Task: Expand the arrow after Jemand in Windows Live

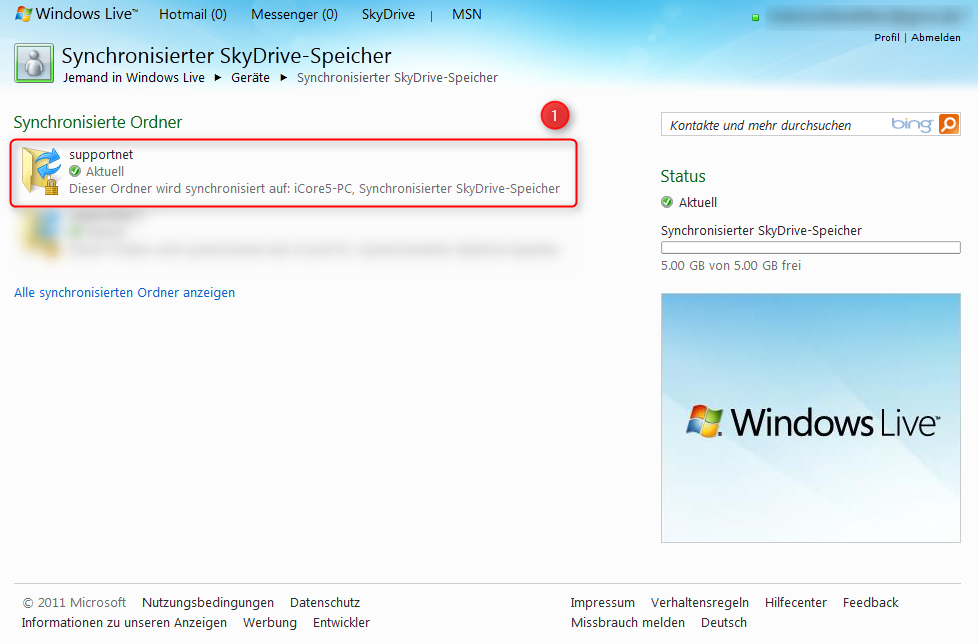Action: pos(218,77)
